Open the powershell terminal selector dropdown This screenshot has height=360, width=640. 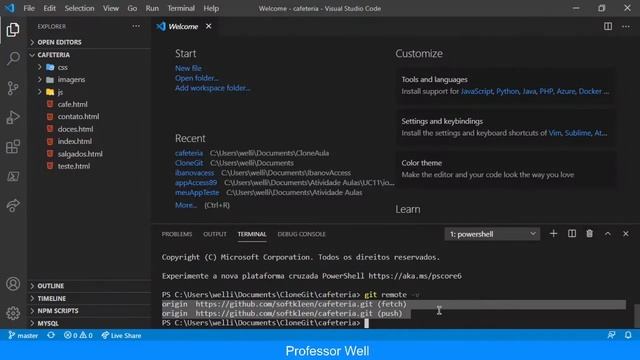[492, 234]
